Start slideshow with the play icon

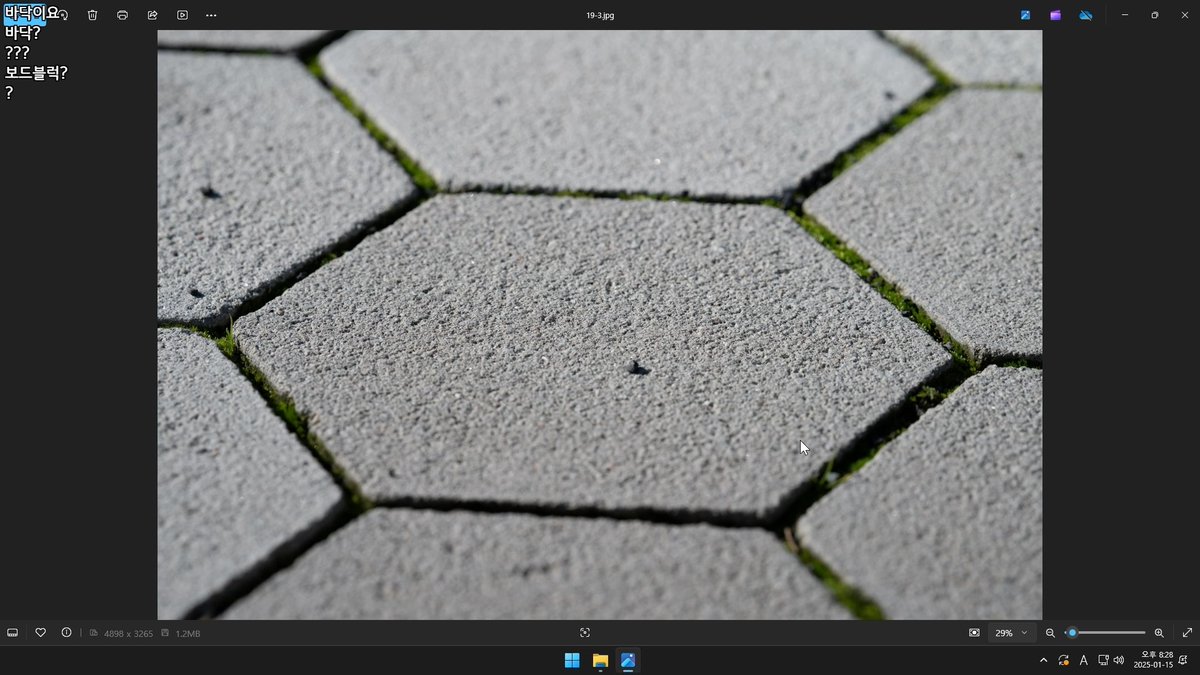pos(182,15)
